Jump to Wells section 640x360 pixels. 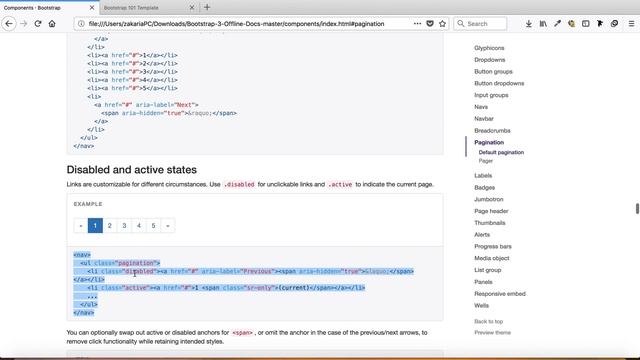tap(481, 306)
